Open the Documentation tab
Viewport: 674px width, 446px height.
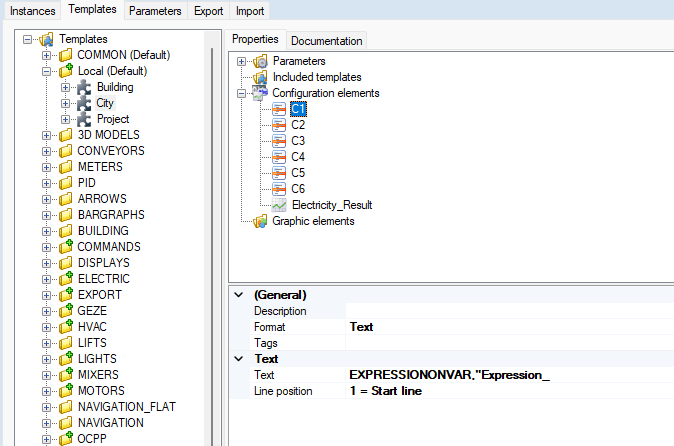point(326,41)
